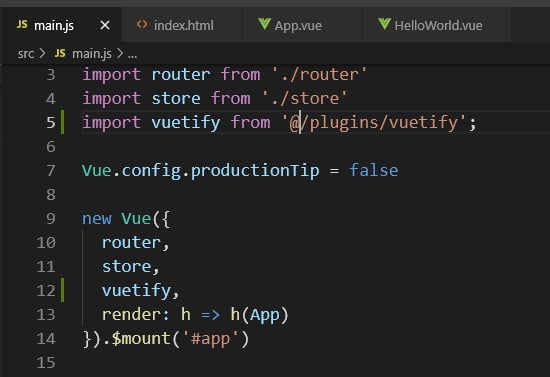Click the Vue icon on HelloWorld.vue tab
The height and width of the screenshot is (377, 550).
(384, 24)
